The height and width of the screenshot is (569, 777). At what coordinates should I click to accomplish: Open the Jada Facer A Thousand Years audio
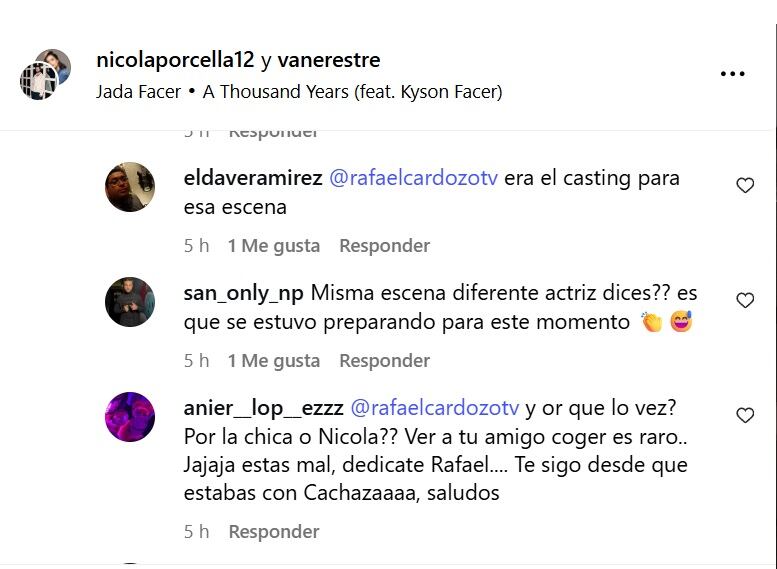coord(299,92)
